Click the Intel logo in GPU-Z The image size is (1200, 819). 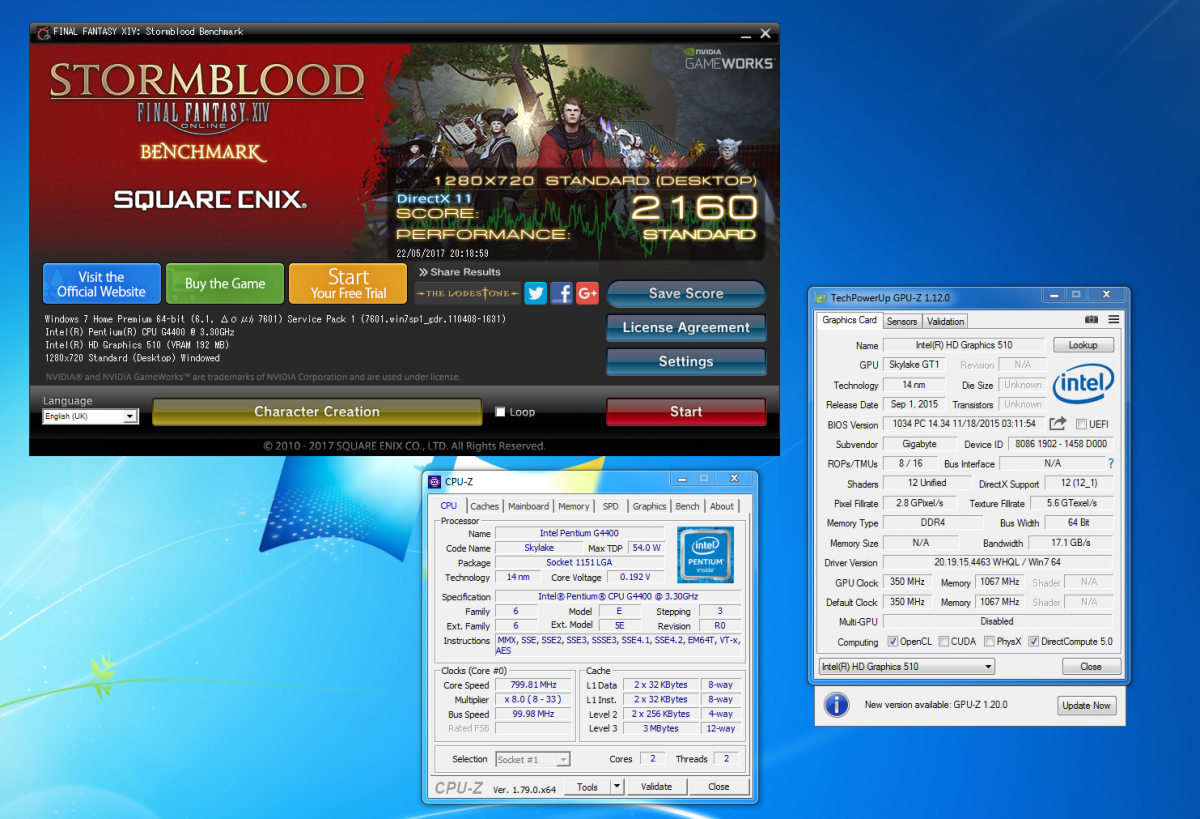[1083, 384]
